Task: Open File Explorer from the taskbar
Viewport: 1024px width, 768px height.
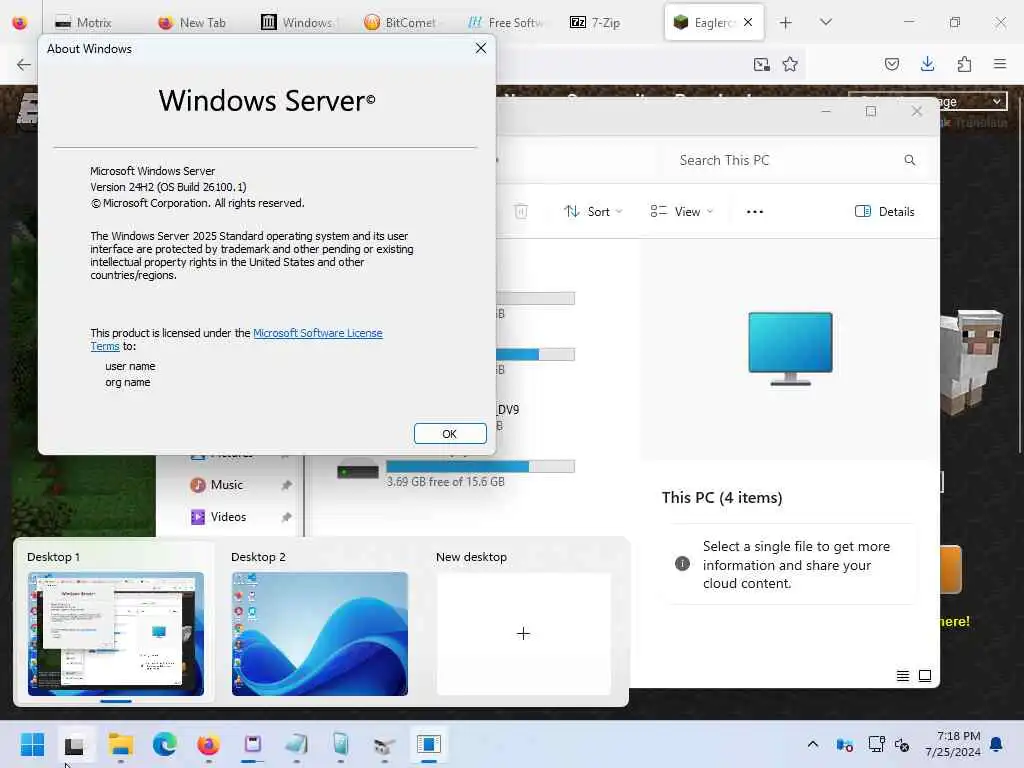Action: pyautogui.click(x=120, y=744)
